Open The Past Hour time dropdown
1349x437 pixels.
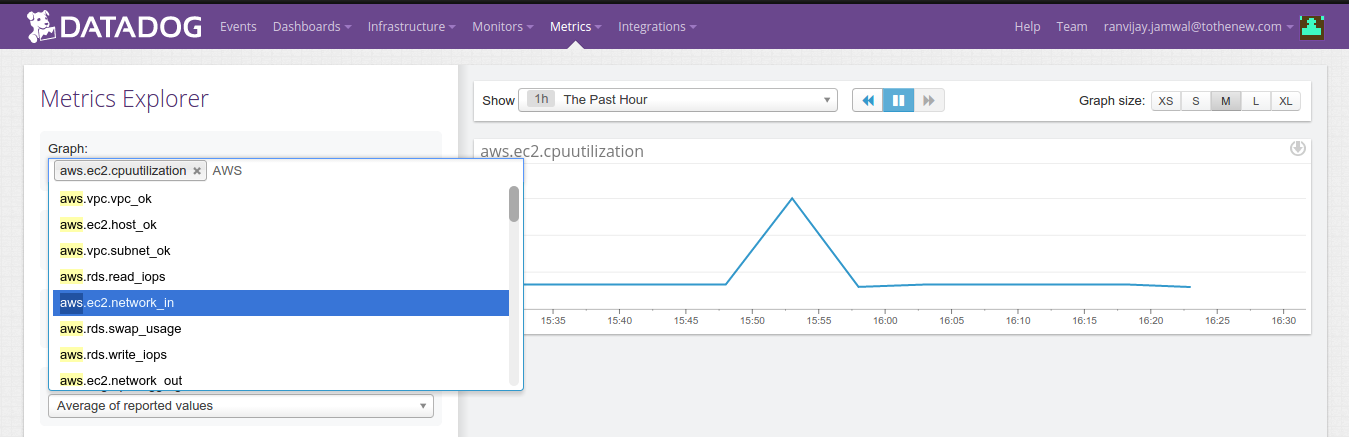678,100
